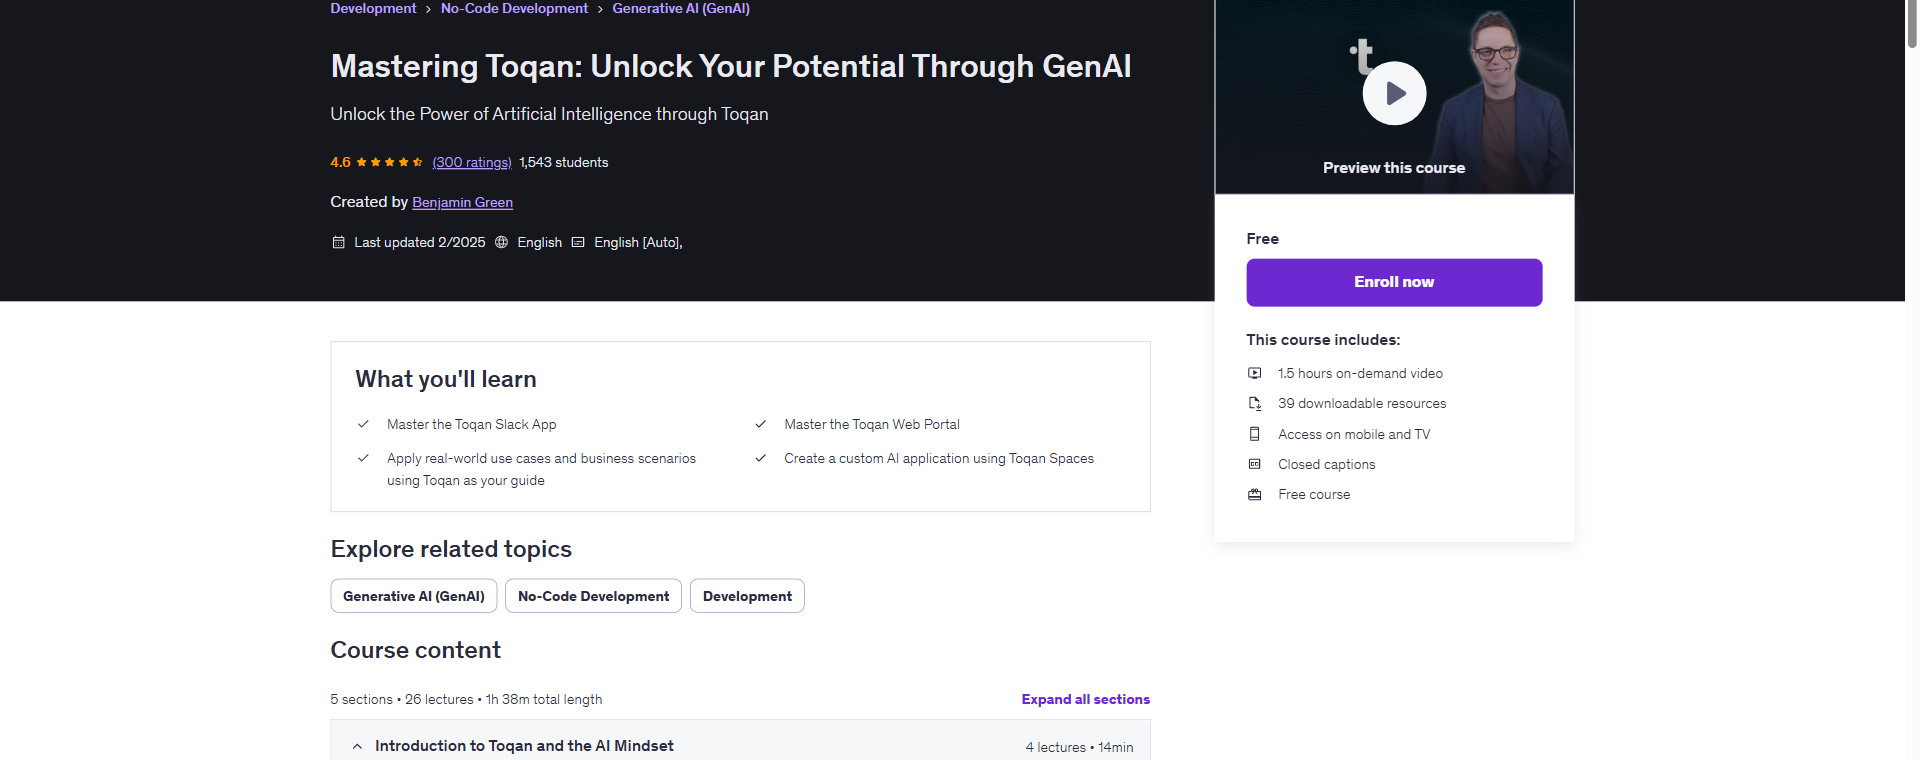The image size is (1920, 760).
Task: Collapse the Introduction to Toqan section
Action: coord(357,746)
